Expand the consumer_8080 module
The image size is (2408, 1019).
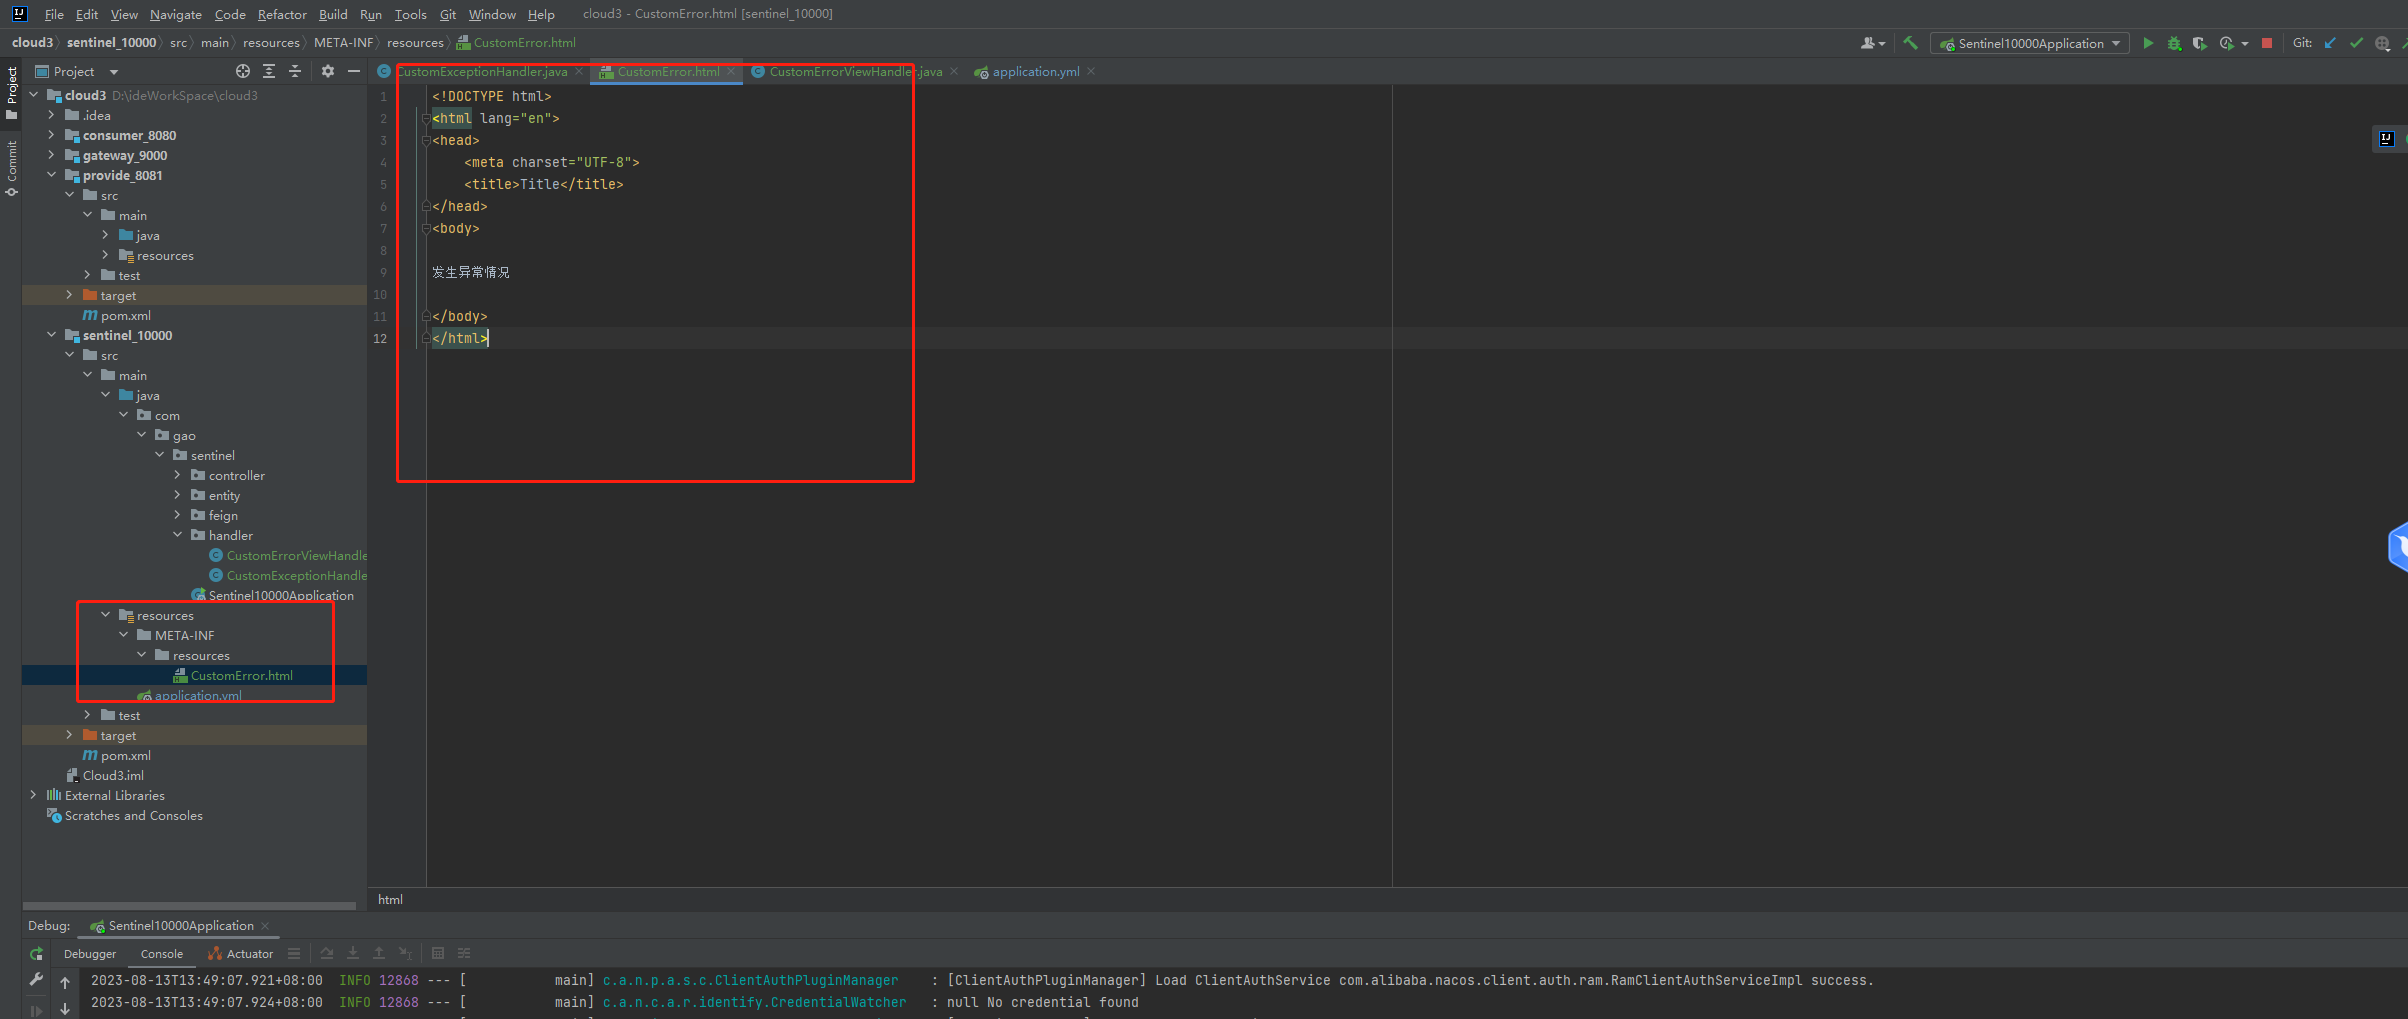51,135
